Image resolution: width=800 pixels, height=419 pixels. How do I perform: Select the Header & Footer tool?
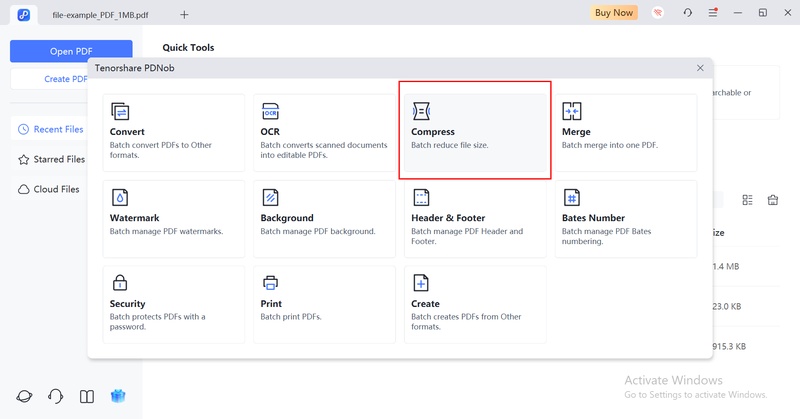pos(474,218)
